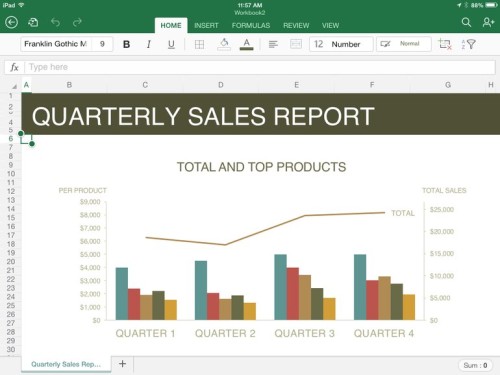This screenshot has height=375, width=500.
Task: Toggle italic formatting
Action: click(x=149, y=44)
